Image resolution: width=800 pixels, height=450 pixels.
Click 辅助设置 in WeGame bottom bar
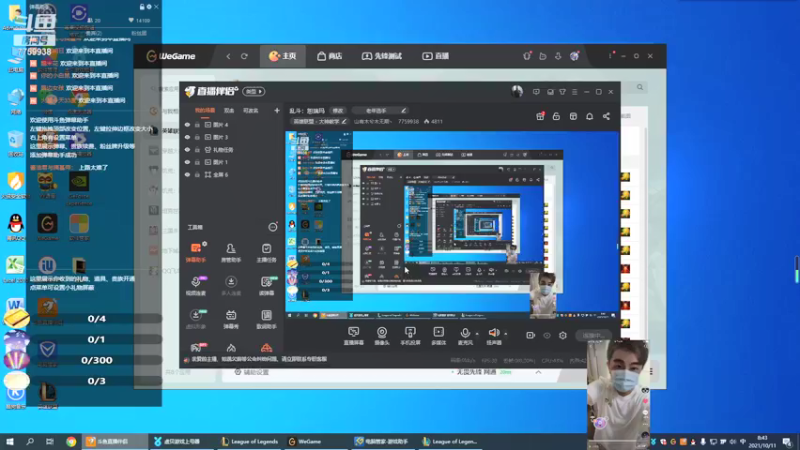pyautogui.click(x=252, y=372)
